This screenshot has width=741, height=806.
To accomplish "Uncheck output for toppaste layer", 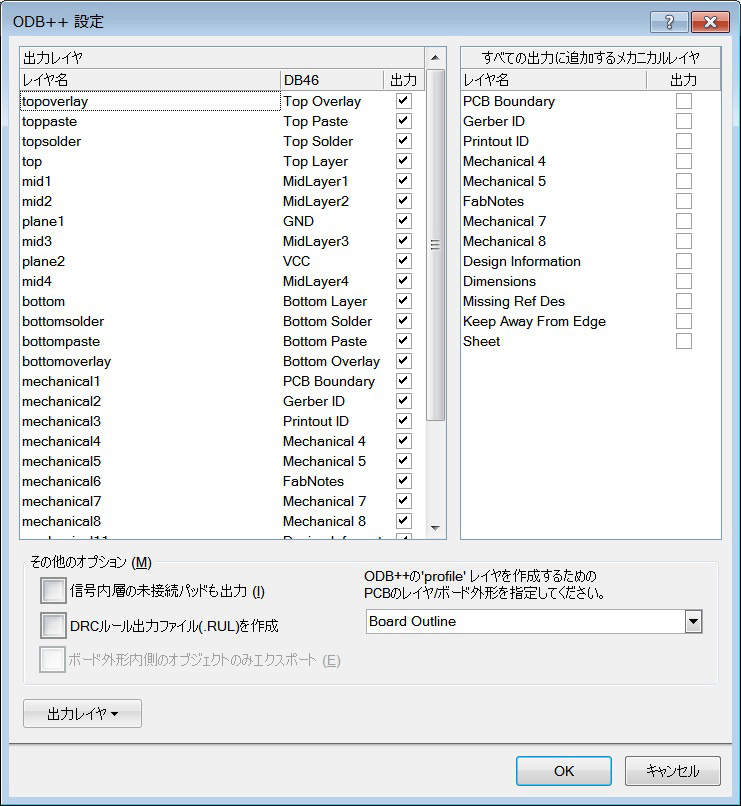I will (404, 121).
